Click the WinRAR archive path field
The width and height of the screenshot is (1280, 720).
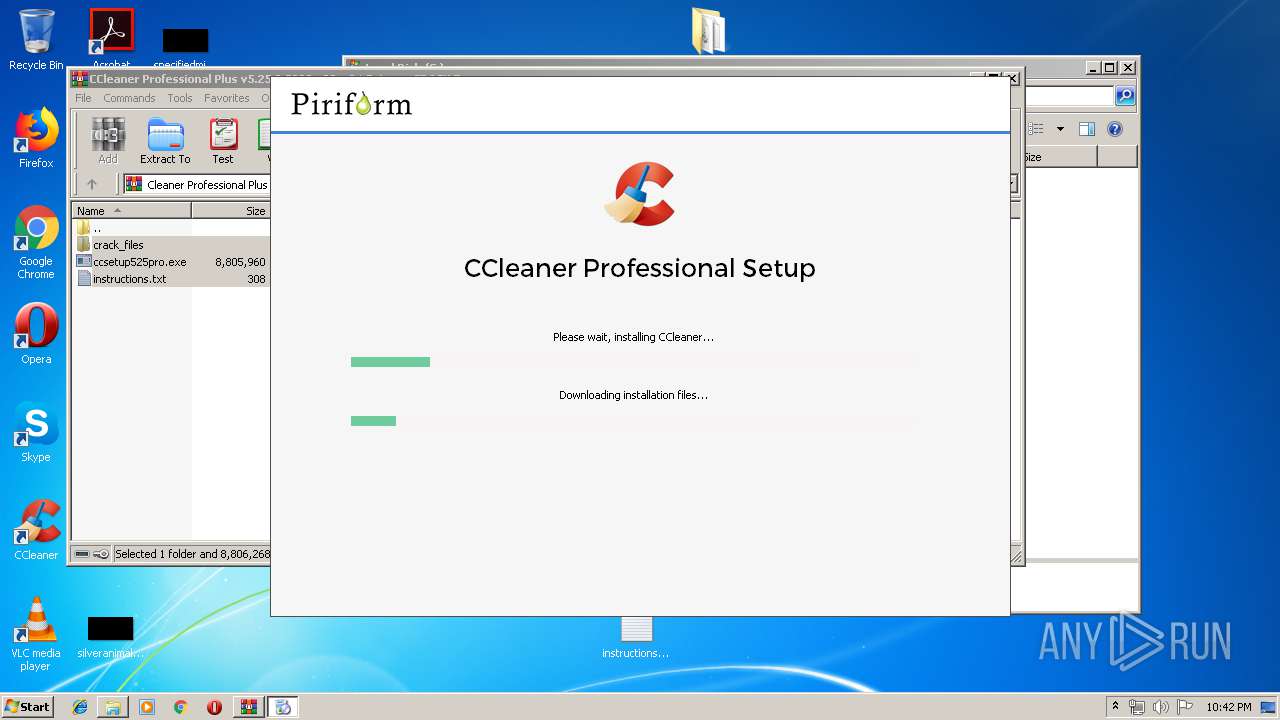click(x=198, y=184)
